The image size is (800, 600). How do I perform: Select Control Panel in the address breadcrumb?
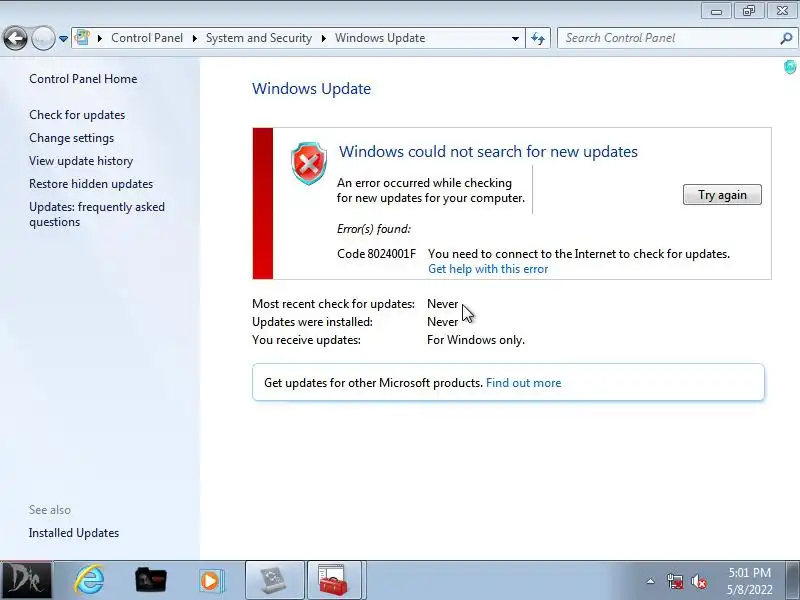(x=147, y=38)
